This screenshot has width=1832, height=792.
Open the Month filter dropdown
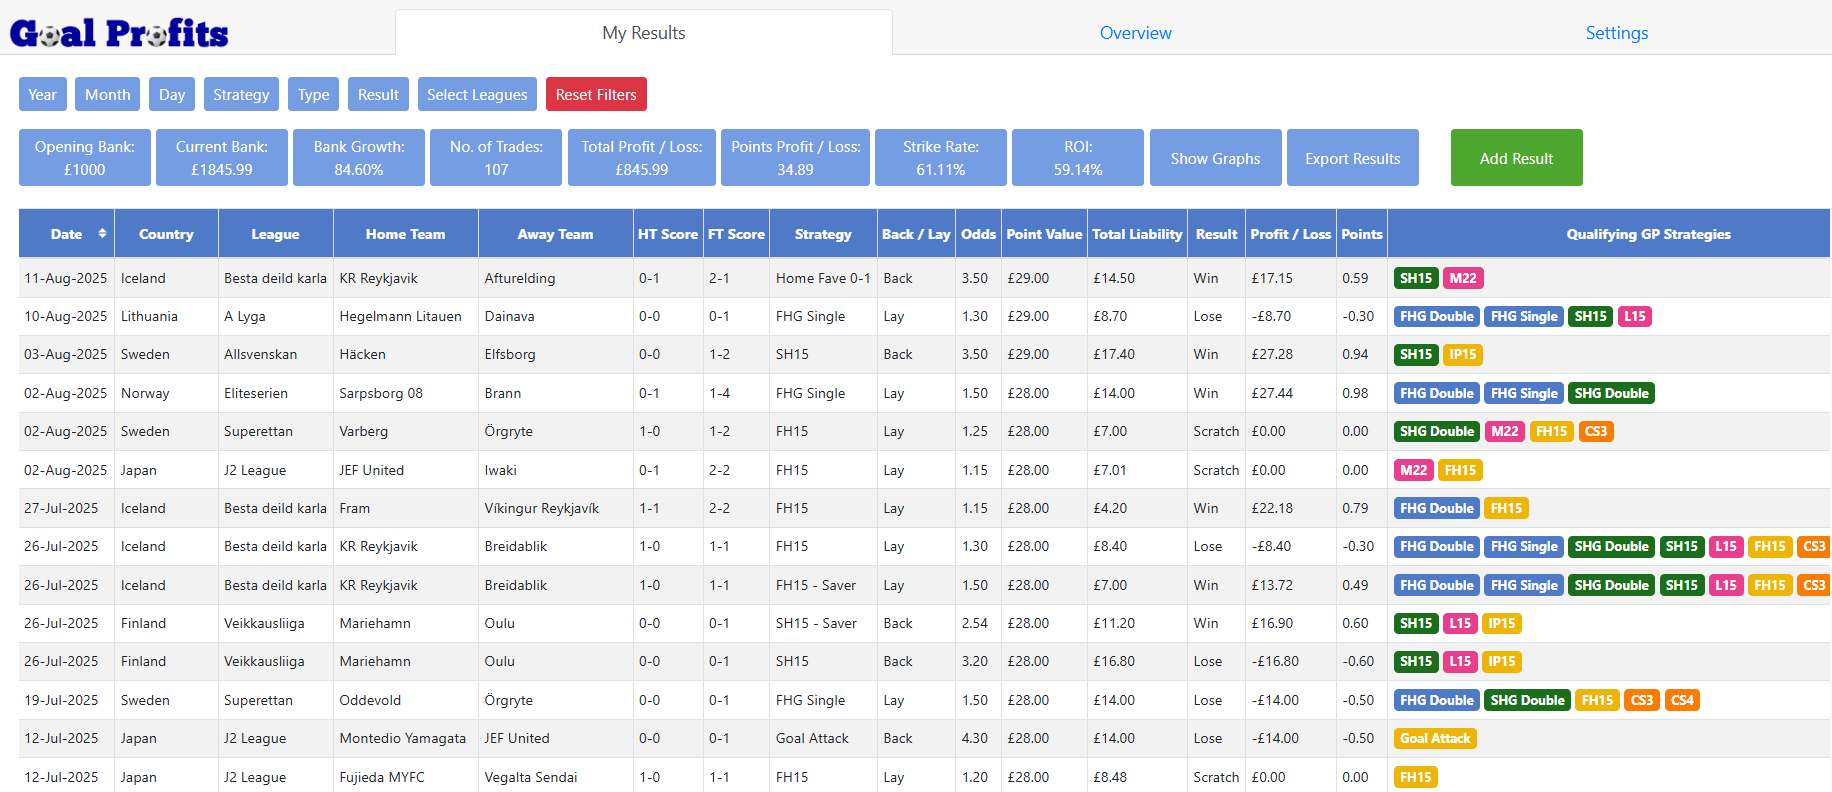[x=107, y=95]
